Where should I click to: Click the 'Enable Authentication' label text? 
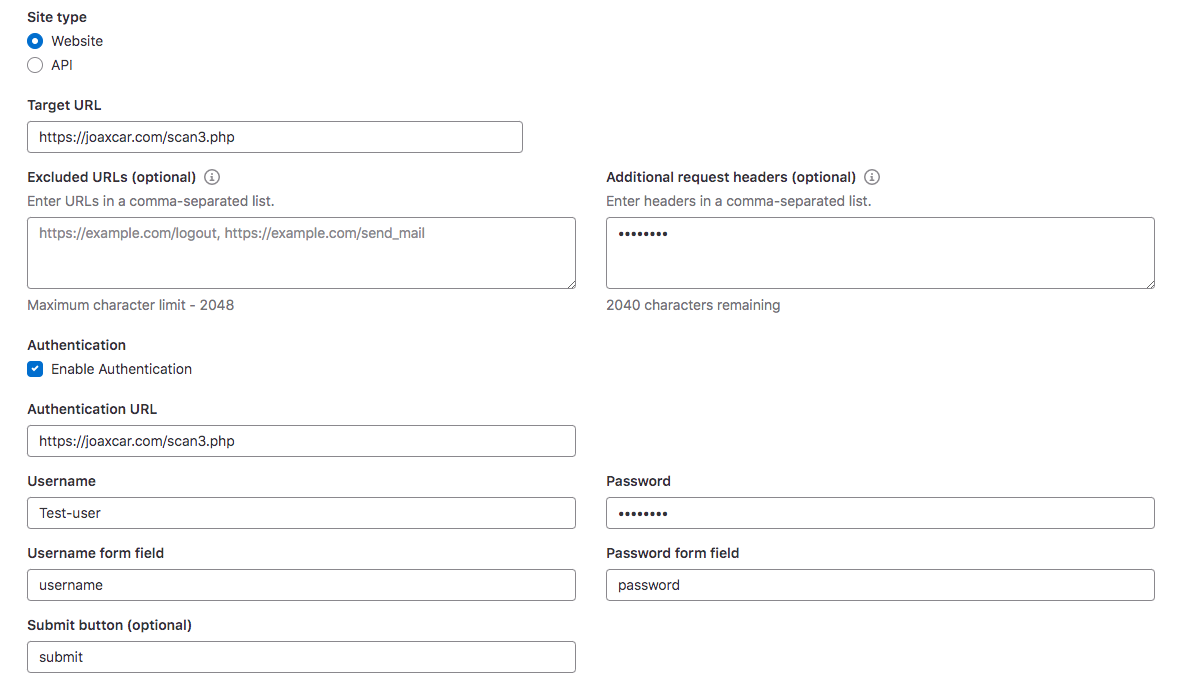point(121,369)
